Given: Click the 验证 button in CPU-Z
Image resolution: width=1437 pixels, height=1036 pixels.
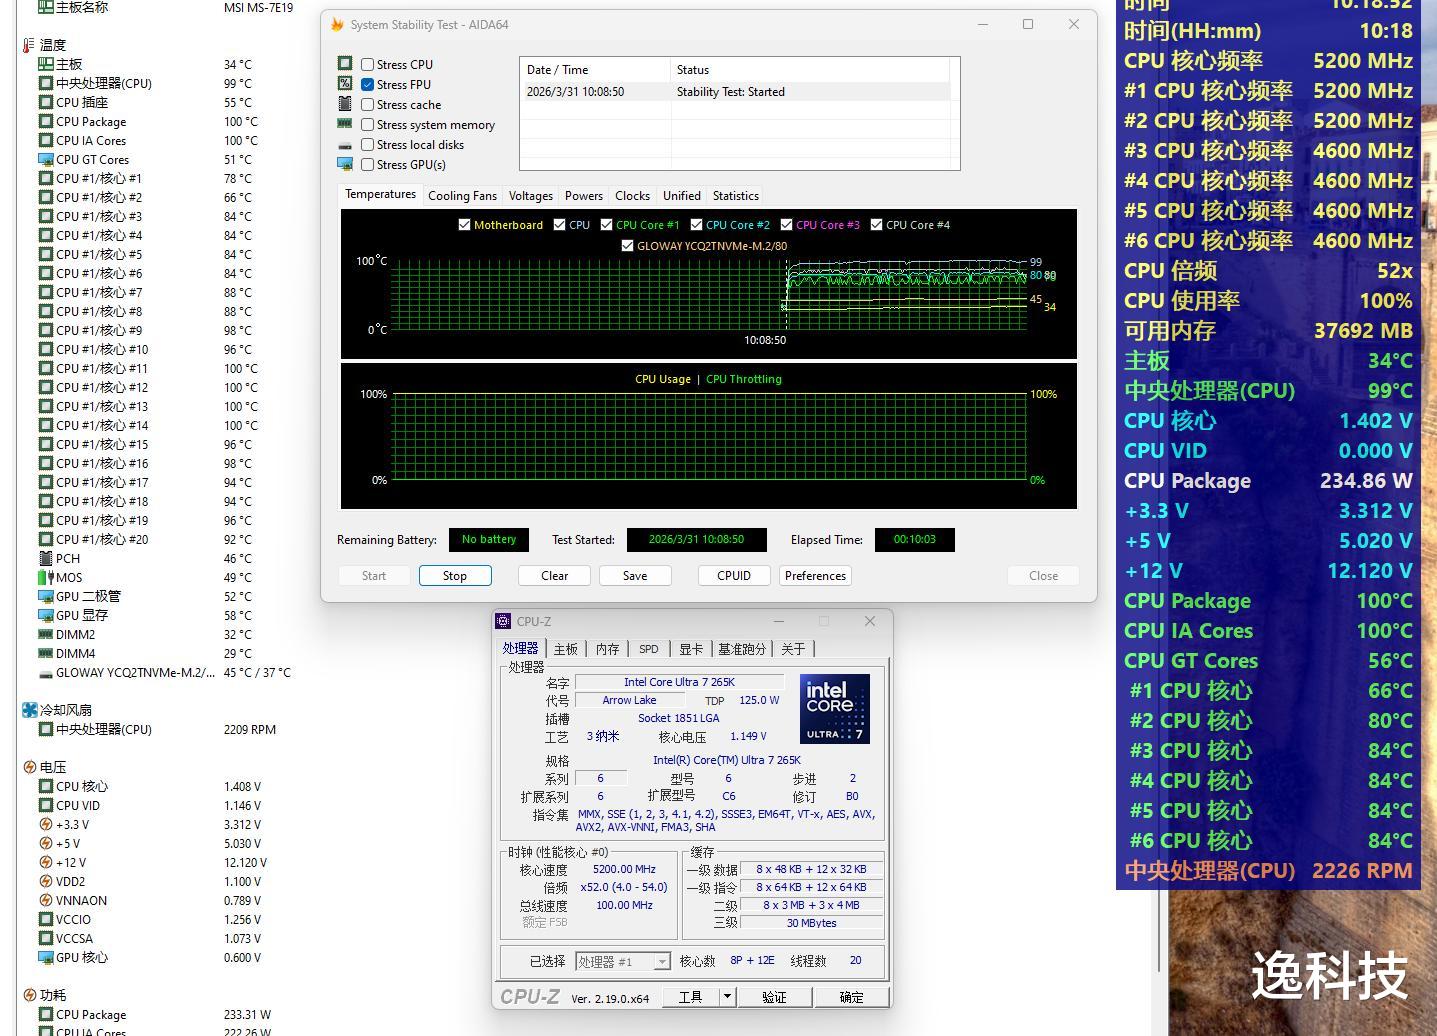Looking at the screenshot, I should [774, 997].
